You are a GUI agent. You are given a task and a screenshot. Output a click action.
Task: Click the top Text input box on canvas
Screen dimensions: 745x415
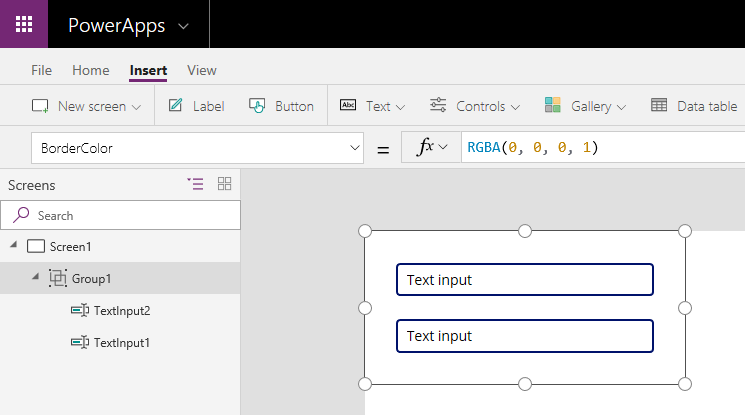tap(524, 280)
